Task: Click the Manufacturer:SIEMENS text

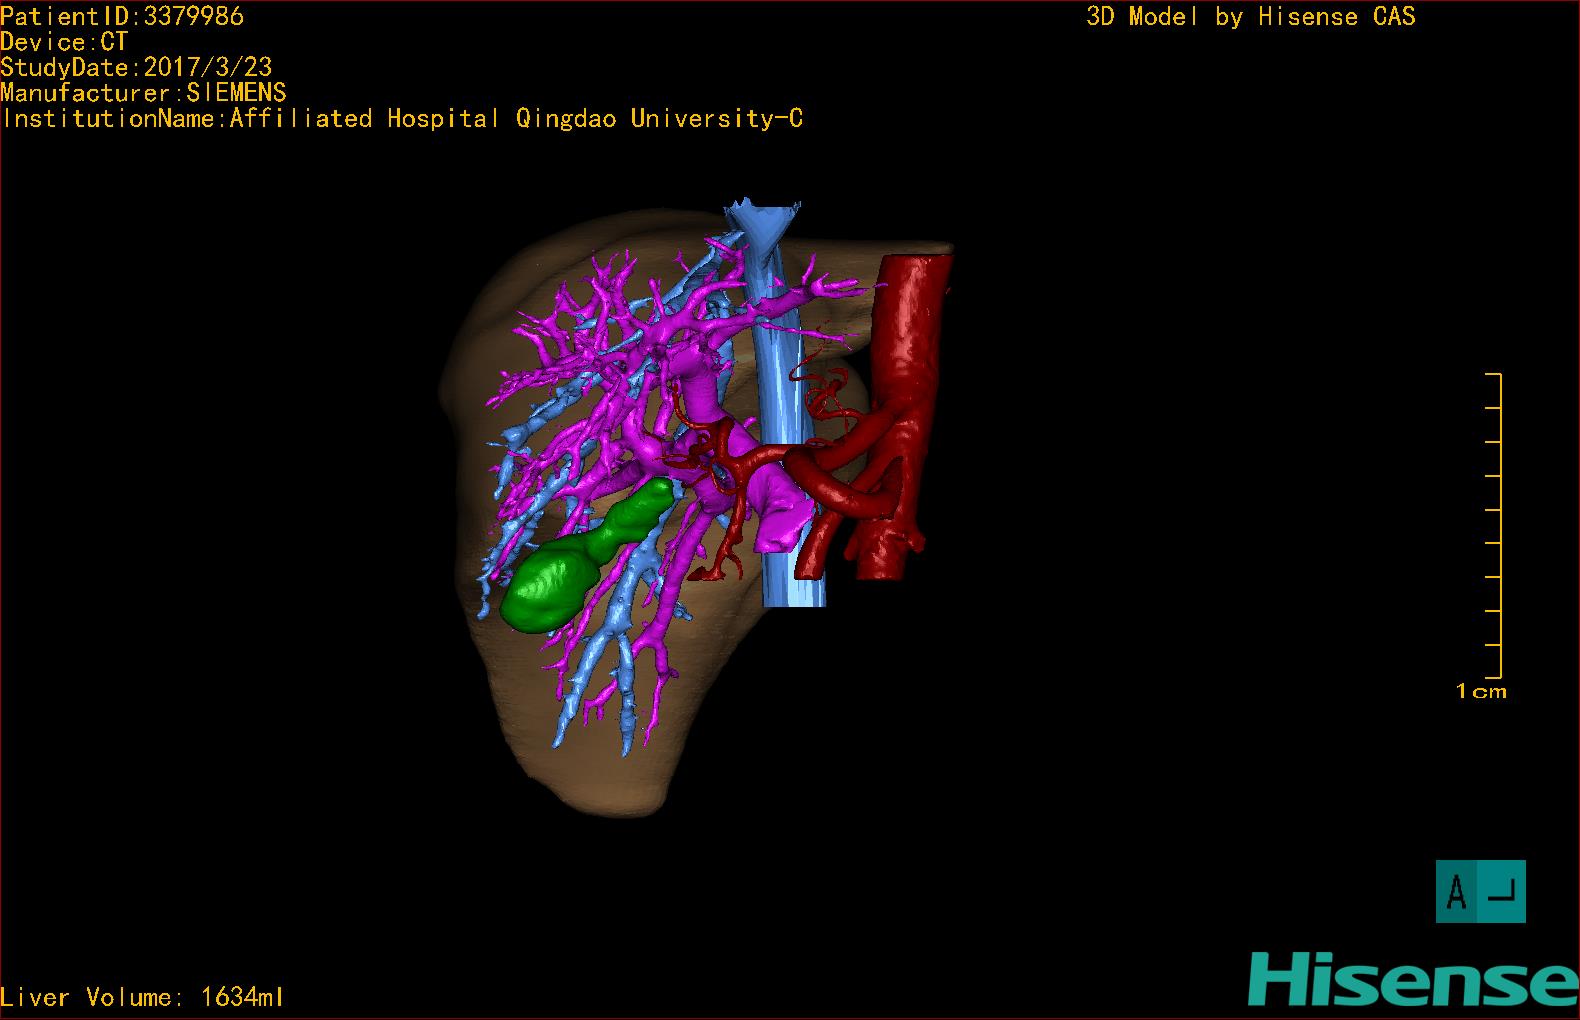Action: 143,93
